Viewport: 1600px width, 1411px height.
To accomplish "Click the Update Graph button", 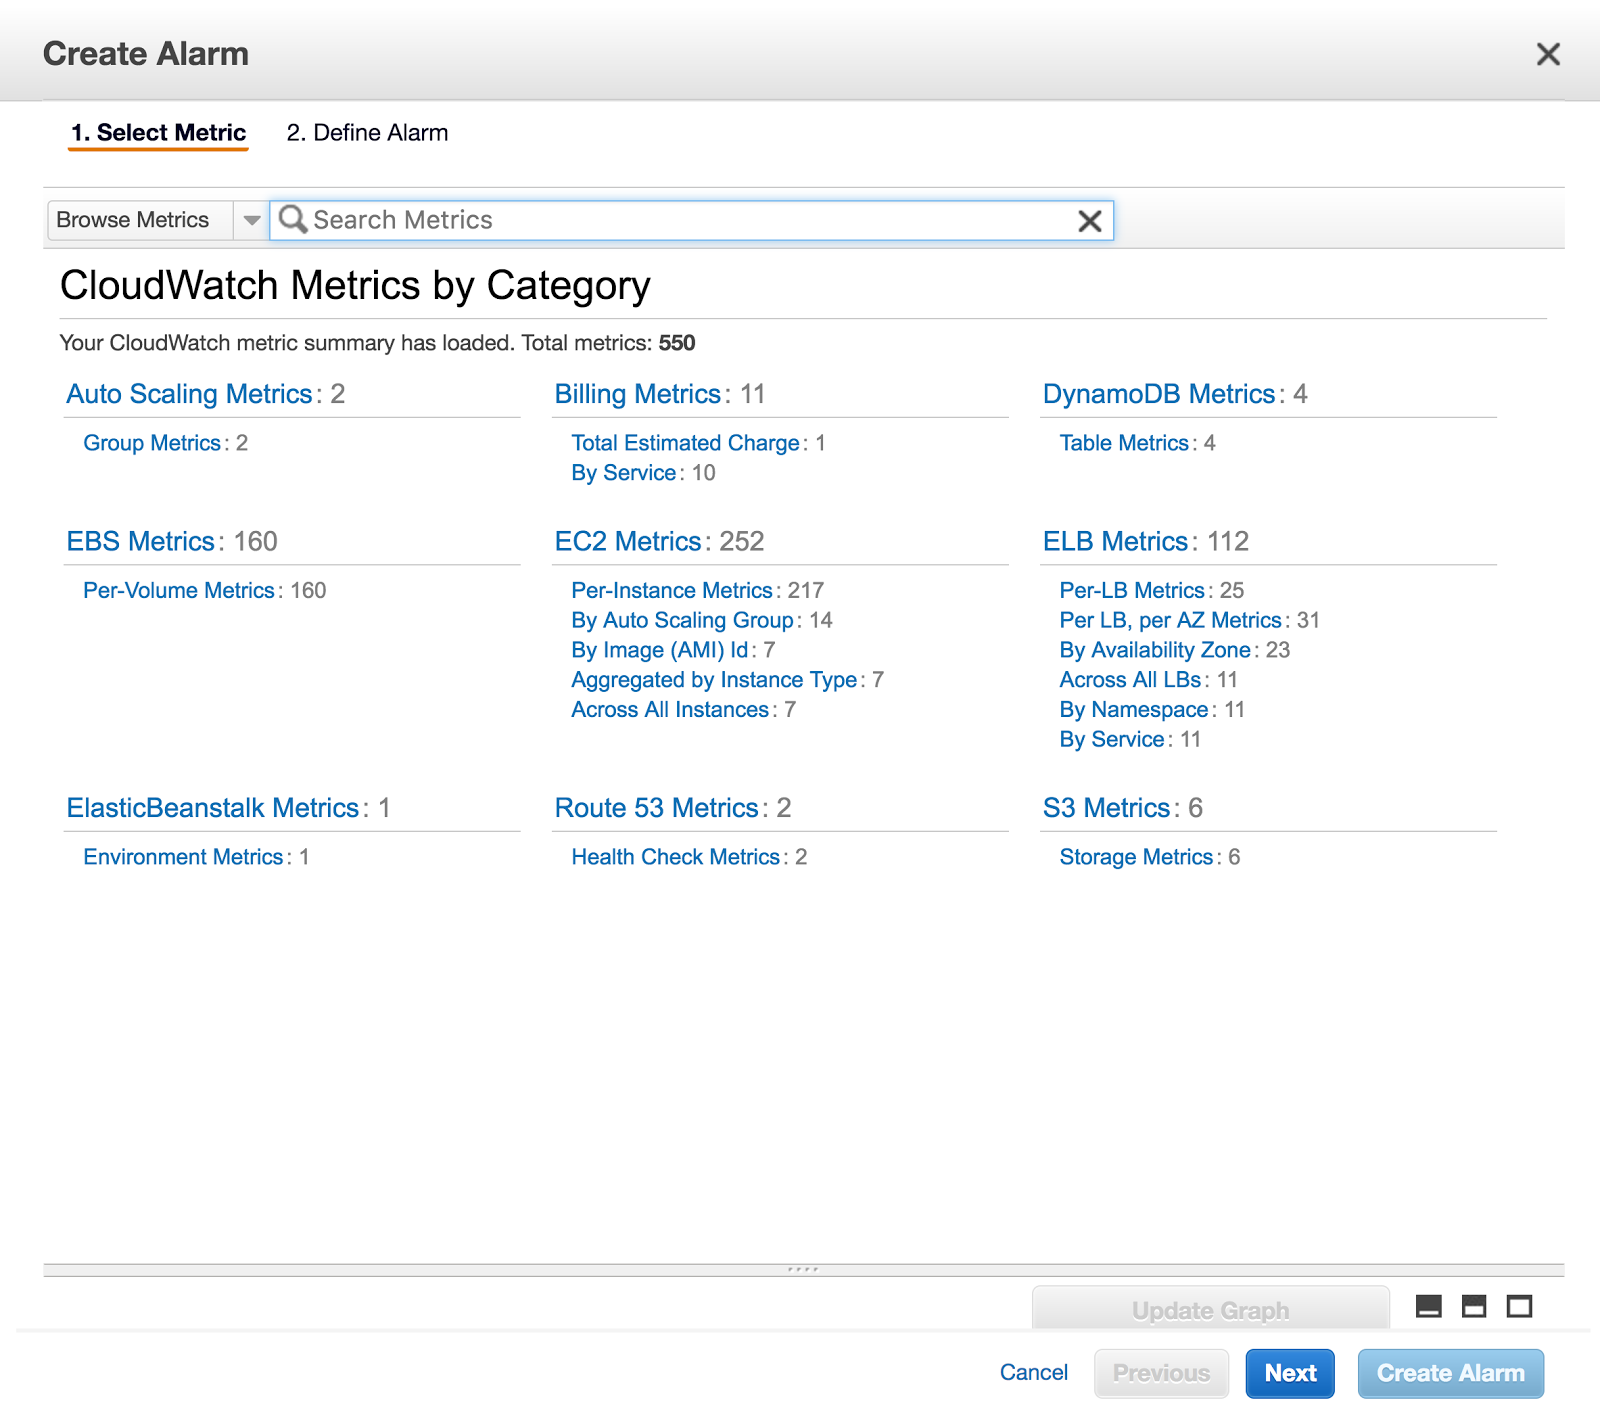I will point(1211,1309).
